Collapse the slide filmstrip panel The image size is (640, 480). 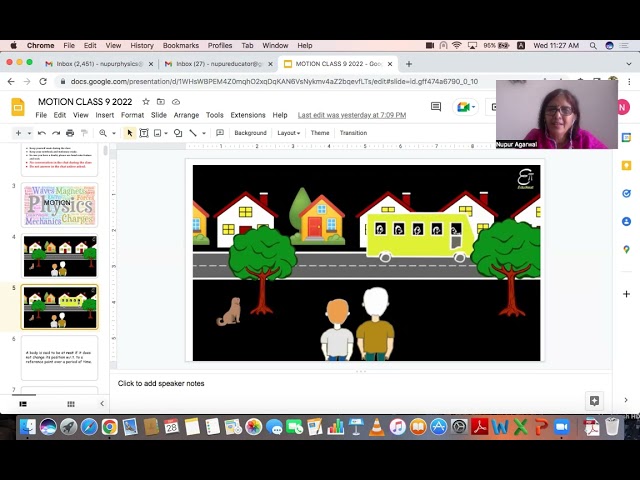(x=102, y=404)
